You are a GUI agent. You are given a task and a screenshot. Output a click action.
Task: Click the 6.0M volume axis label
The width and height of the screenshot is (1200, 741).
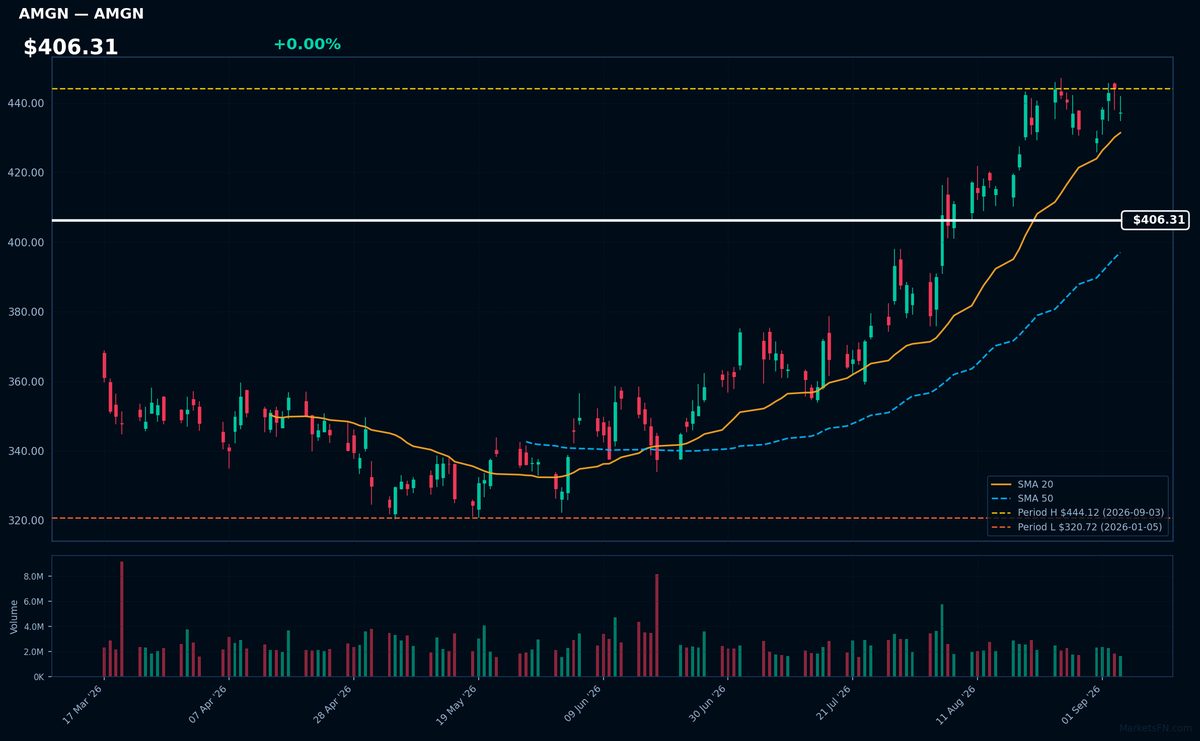tap(34, 602)
